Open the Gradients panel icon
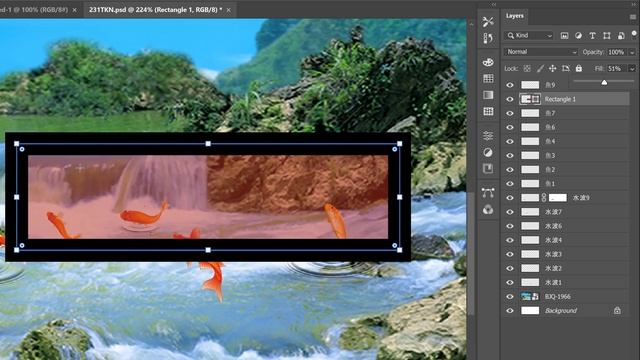The width and height of the screenshot is (640, 360). pyautogui.click(x=488, y=95)
